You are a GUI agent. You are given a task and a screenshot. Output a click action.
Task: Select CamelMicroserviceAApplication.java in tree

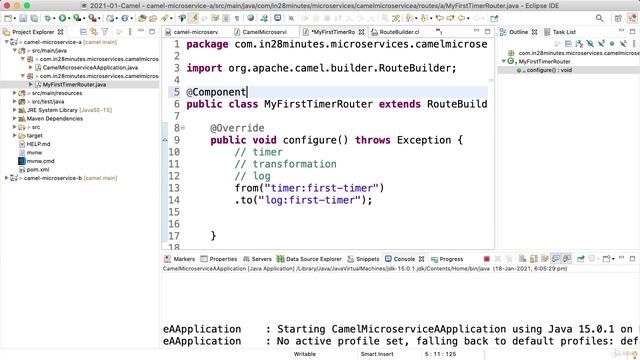coord(90,67)
